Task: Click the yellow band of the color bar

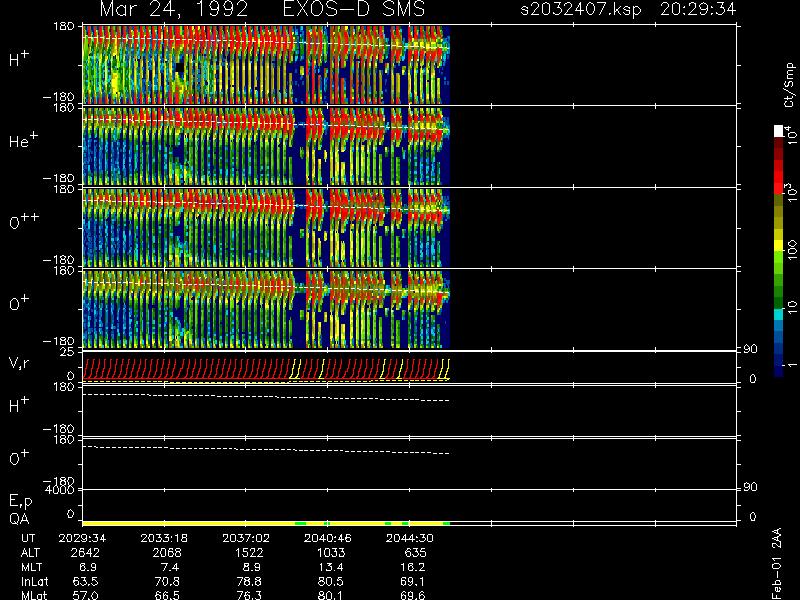Action: [x=778, y=247]
